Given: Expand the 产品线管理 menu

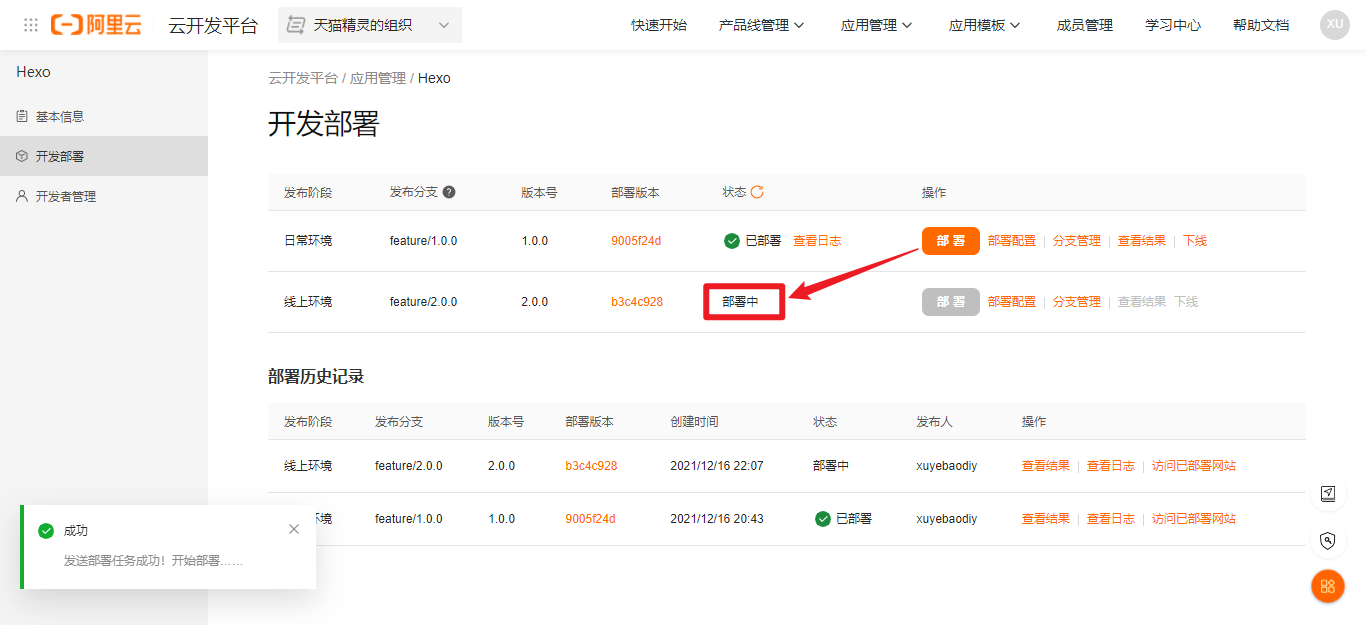Looking at the screenshot, I should [762, 25].
